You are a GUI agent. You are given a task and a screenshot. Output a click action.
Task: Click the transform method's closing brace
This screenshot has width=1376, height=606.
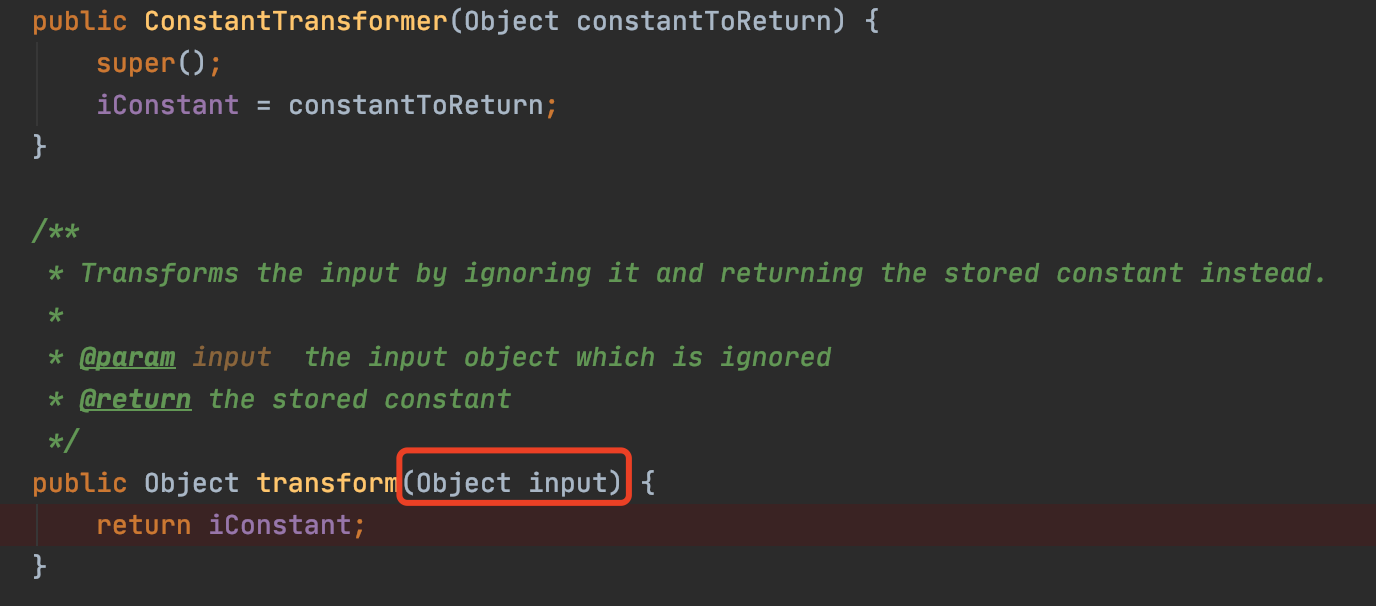[40, 566]
